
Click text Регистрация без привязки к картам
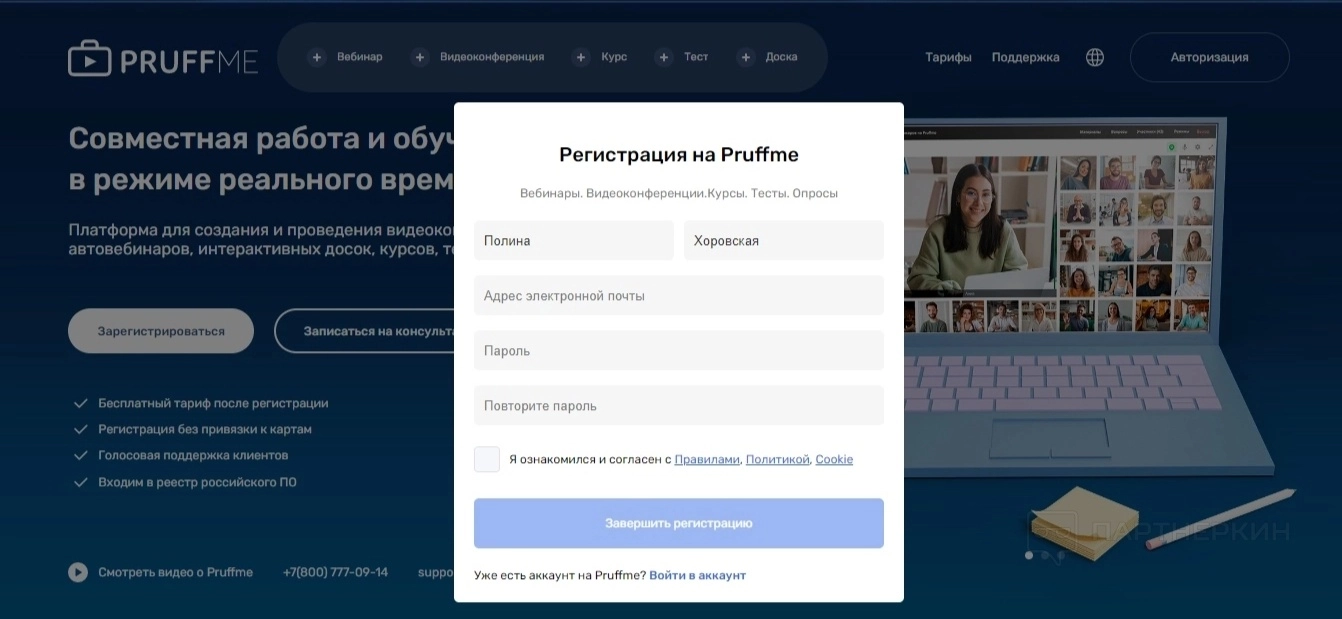pos(205,429)
